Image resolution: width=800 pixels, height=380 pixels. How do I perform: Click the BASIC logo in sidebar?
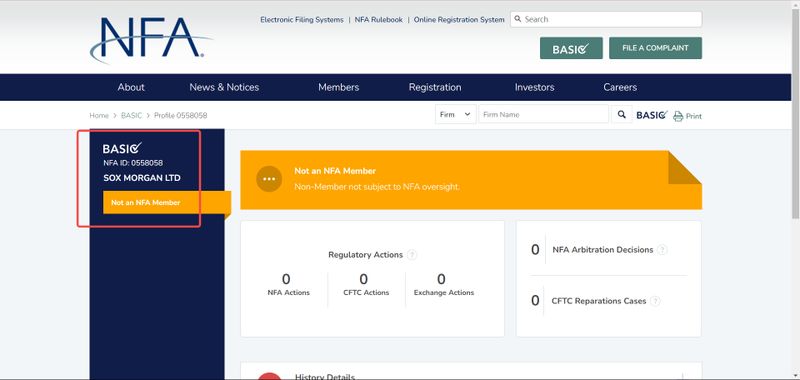pyautogui.click(x=122, y=148)
